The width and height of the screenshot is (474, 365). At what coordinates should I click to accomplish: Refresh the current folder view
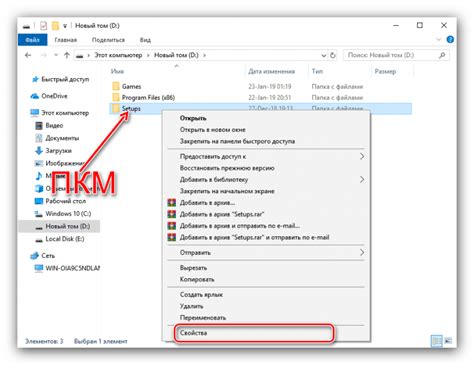pos(333,55)
